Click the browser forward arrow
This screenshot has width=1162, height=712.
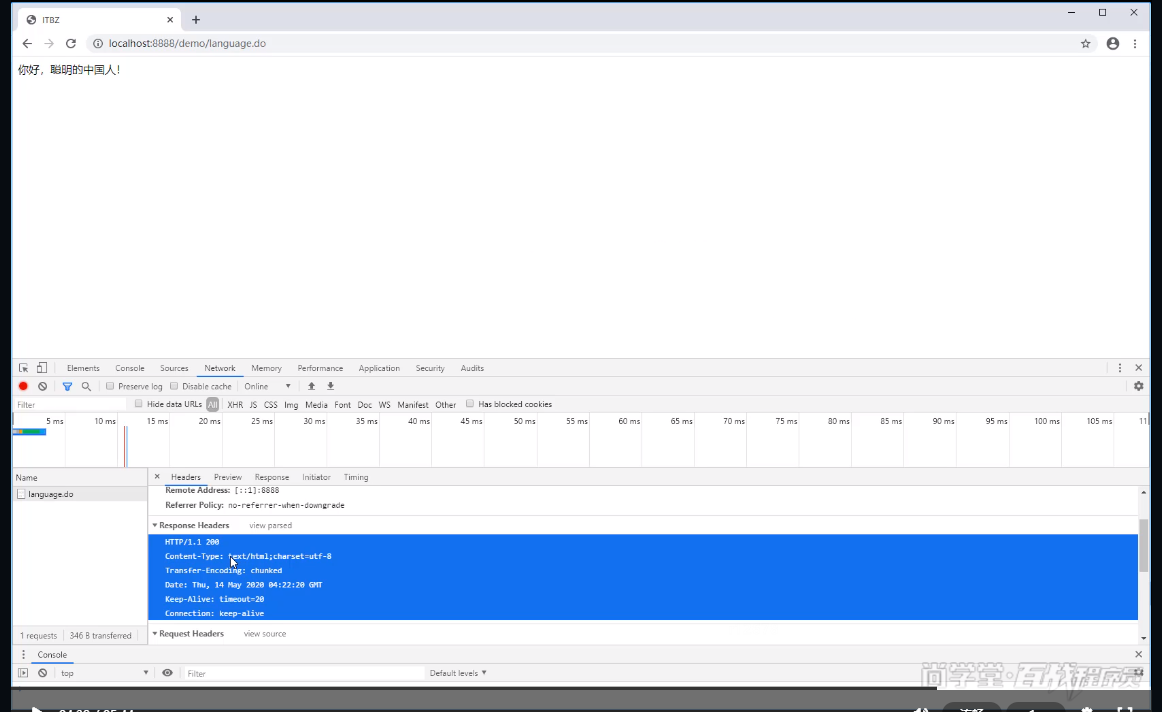(x=49, y=44)
